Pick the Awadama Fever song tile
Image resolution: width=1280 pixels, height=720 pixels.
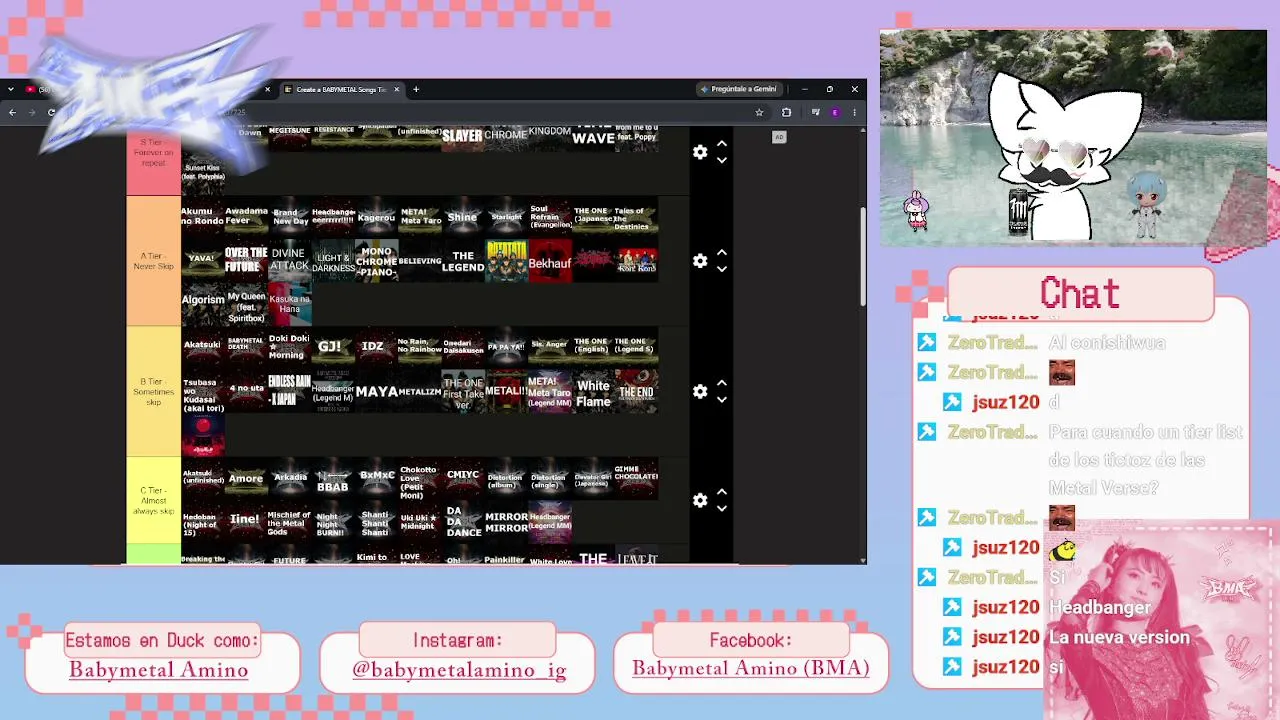click(246, 217)
